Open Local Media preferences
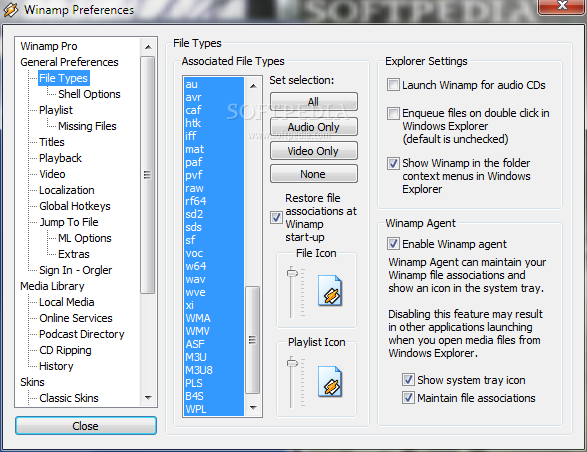This screenshot has width=587, height=452. [67, 302]
